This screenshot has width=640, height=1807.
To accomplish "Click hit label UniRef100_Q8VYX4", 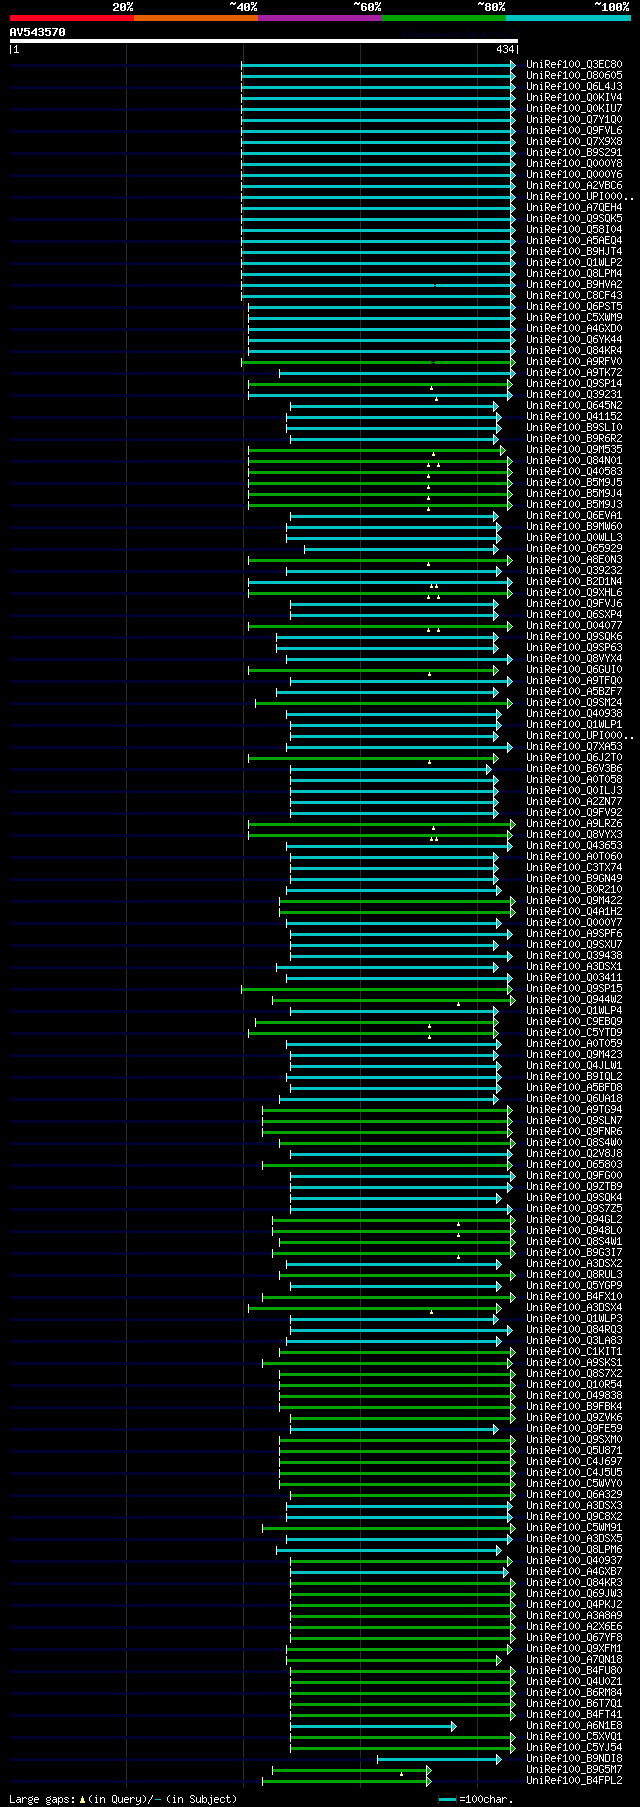I will (x=574, y=659).
